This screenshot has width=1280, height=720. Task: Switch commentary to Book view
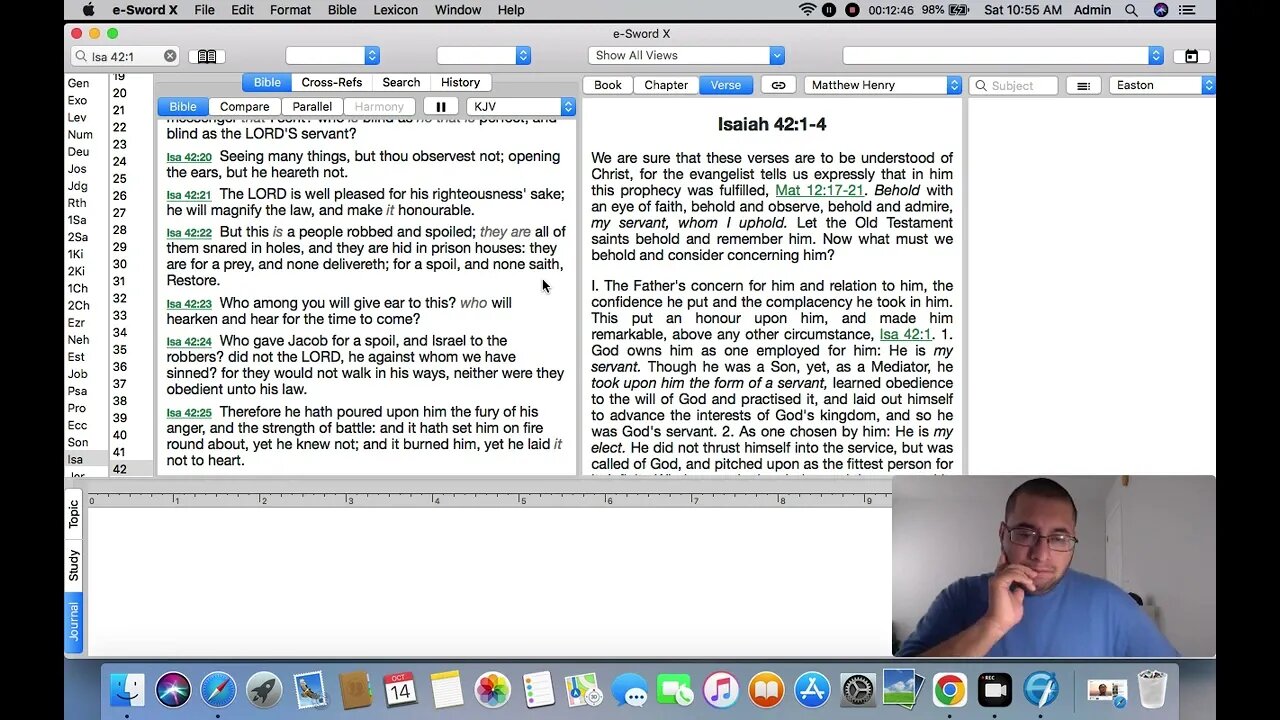608,85
